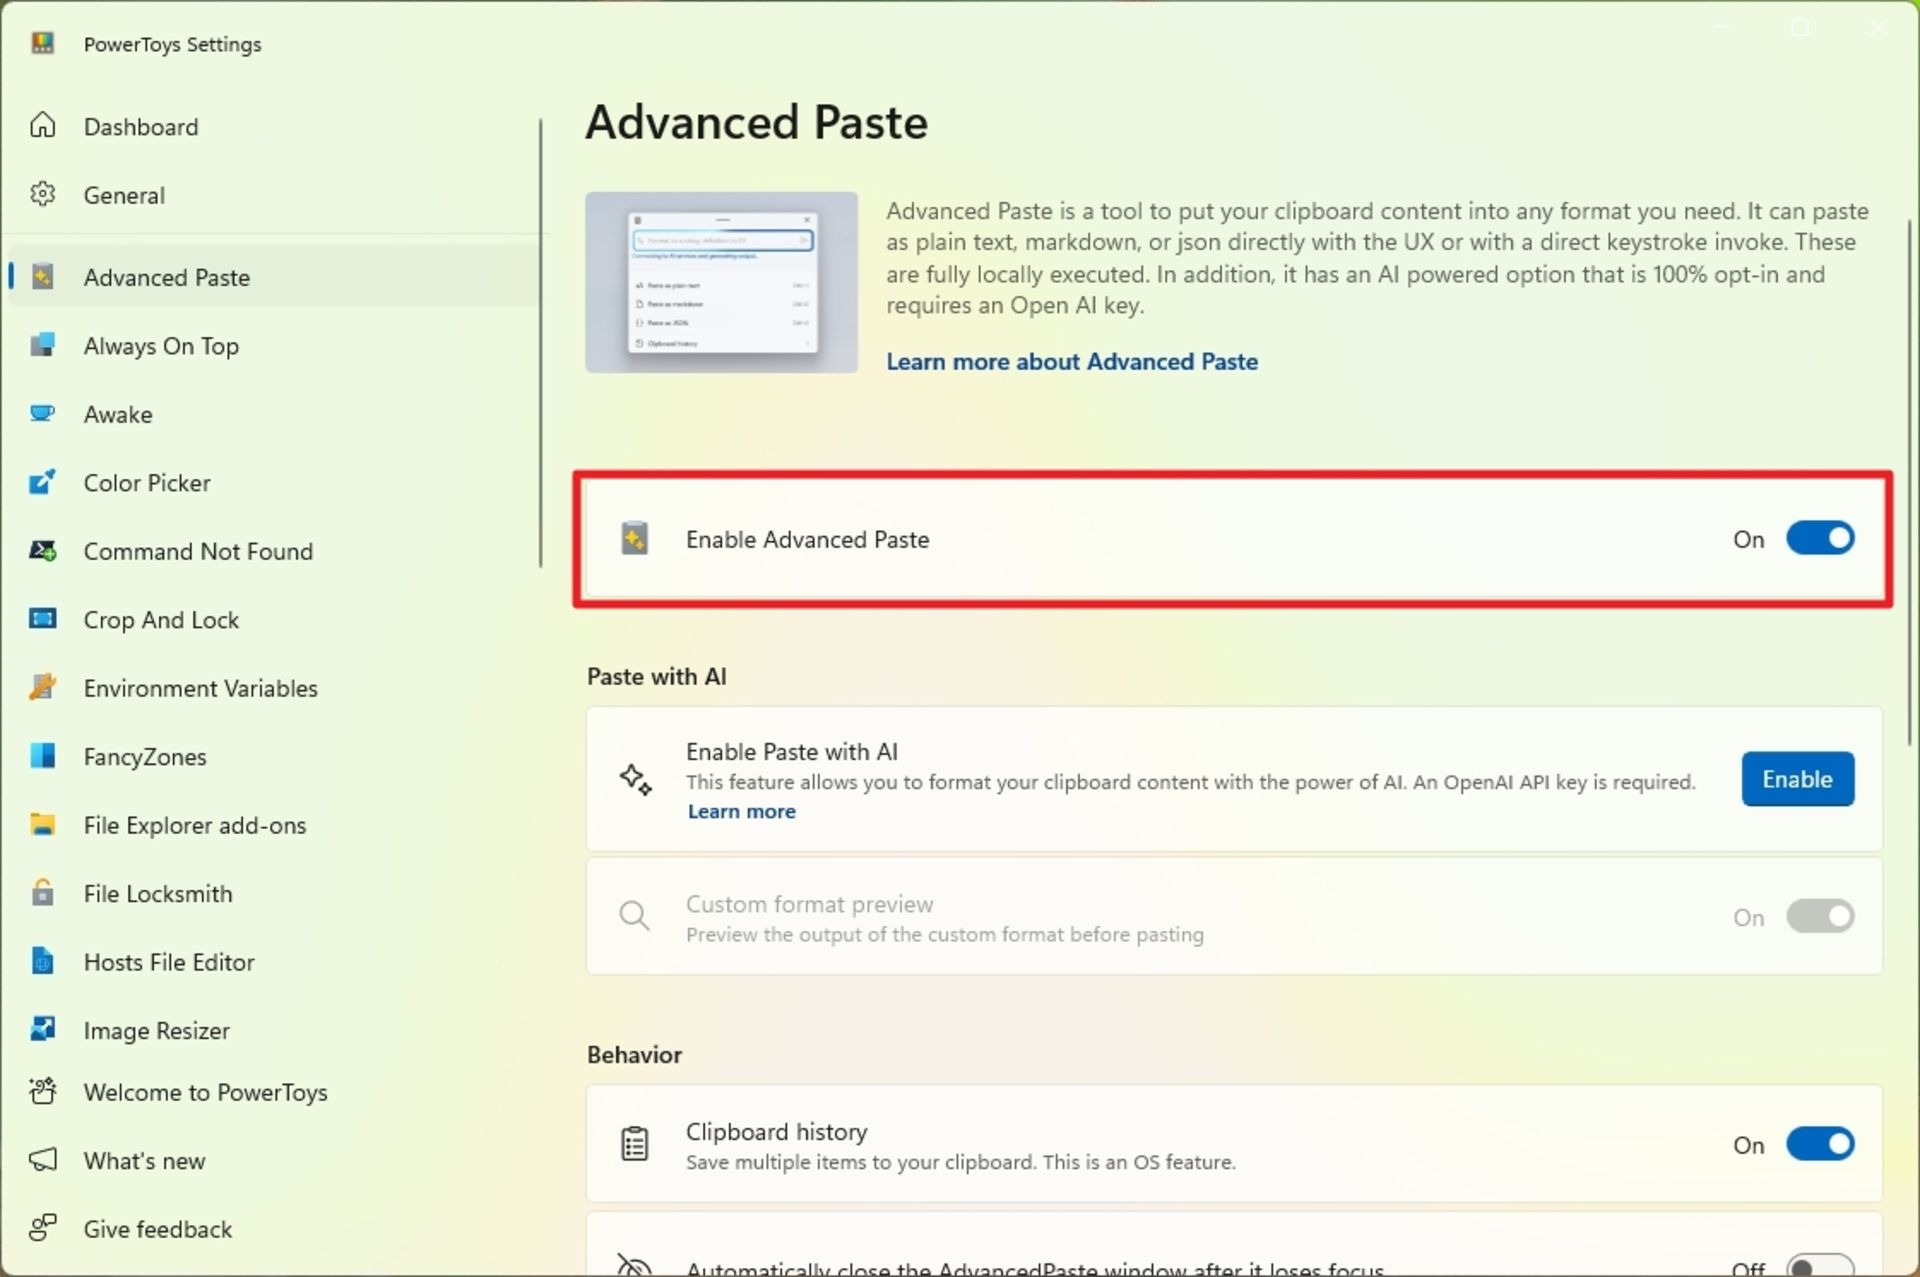Click the Environment Variables icon
This screenshot has width=1920, height=1277.
(42, 687)
